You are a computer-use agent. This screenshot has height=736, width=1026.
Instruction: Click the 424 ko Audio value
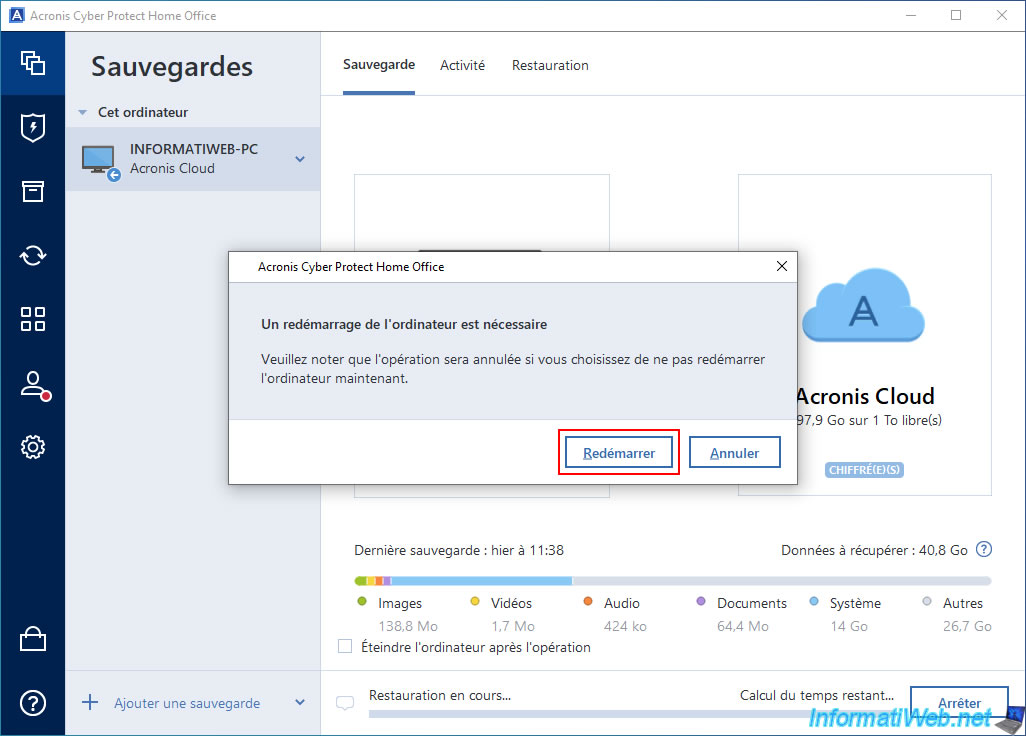click(x=625, y=626)
